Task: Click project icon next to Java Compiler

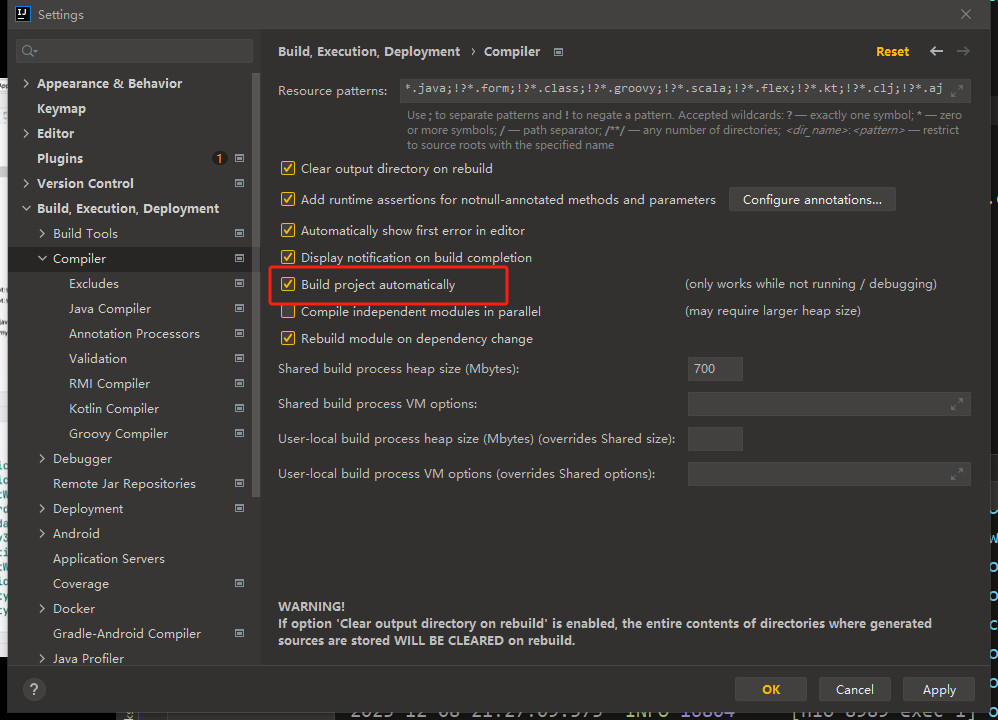Action: click(239, 308)
